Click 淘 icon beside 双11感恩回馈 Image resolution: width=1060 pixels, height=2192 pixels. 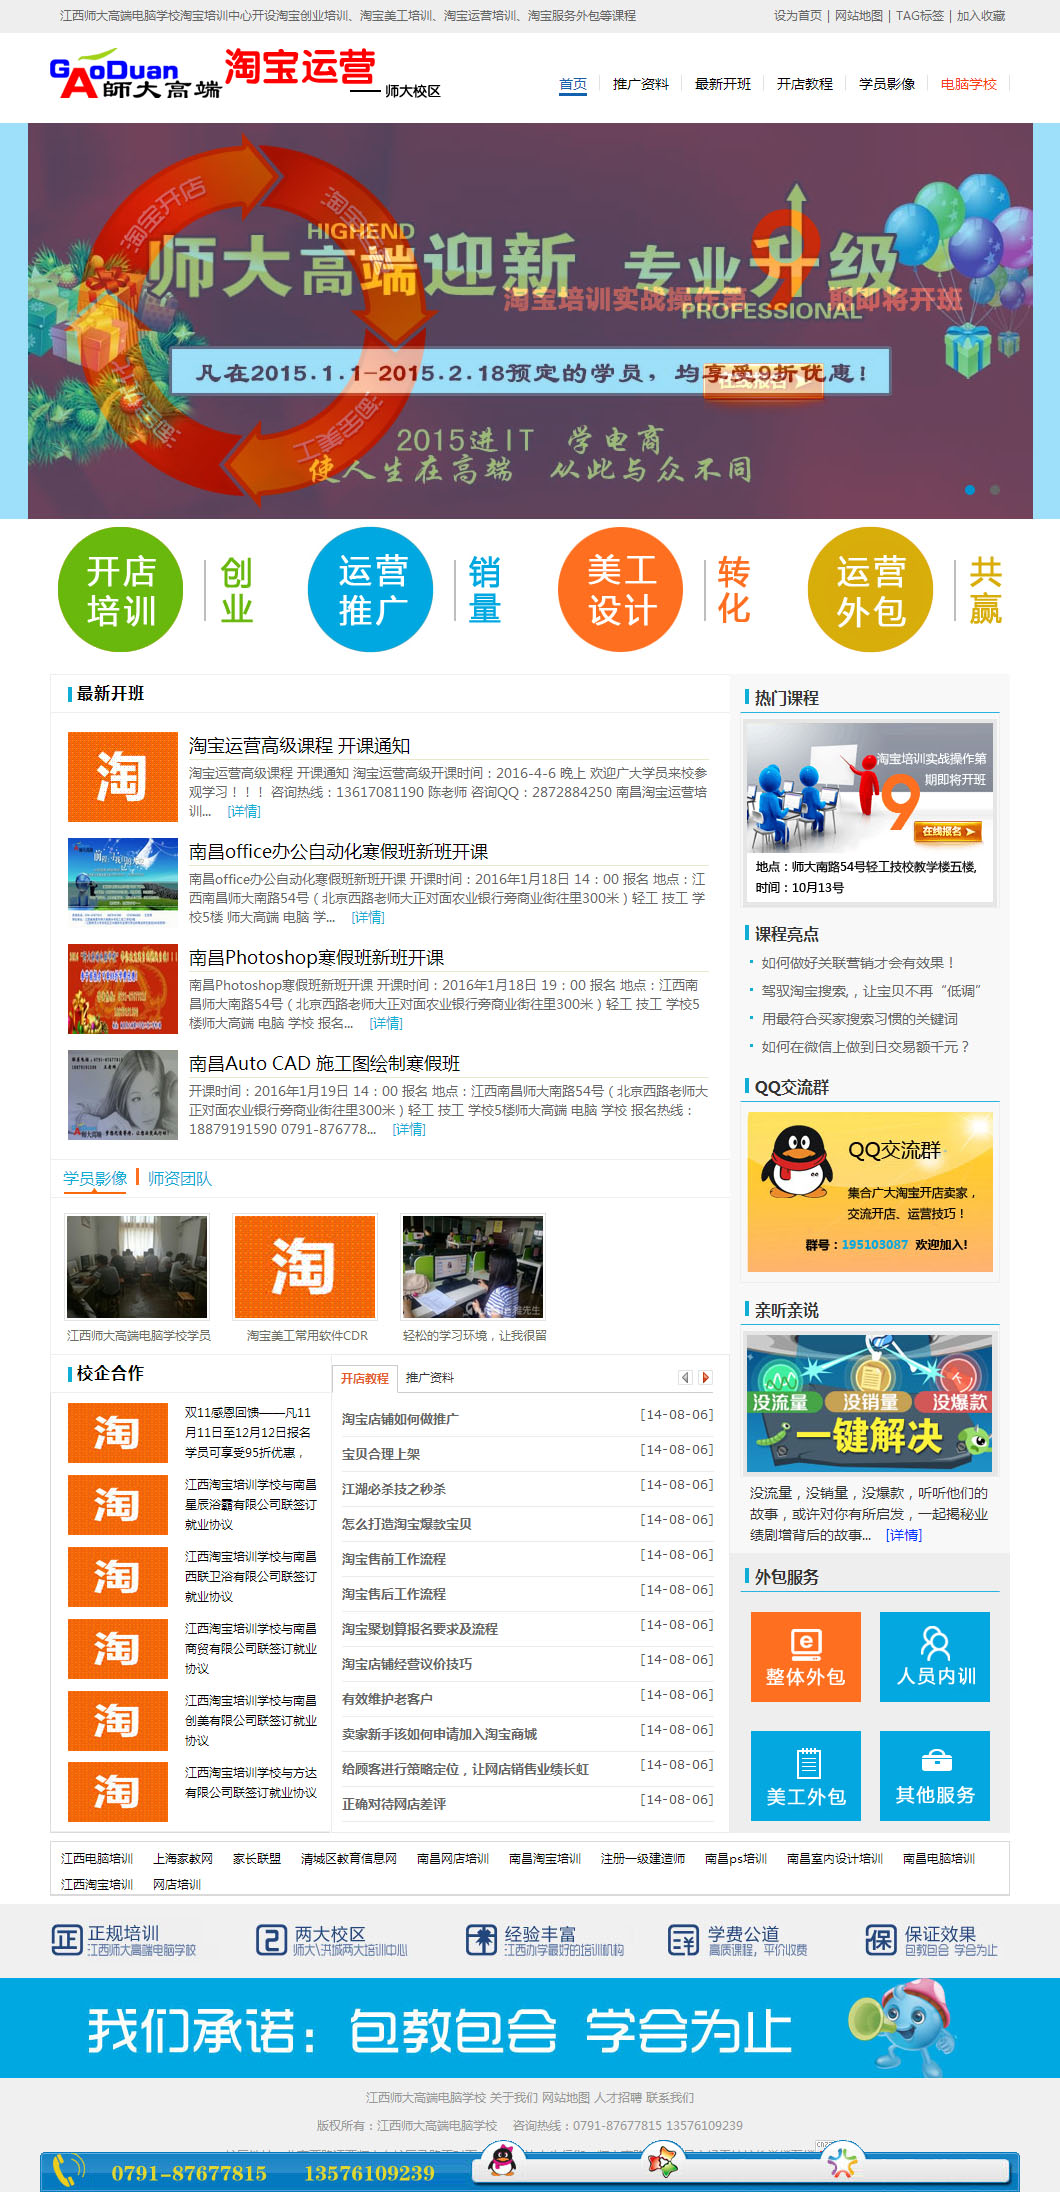(x=118, y=1433)
